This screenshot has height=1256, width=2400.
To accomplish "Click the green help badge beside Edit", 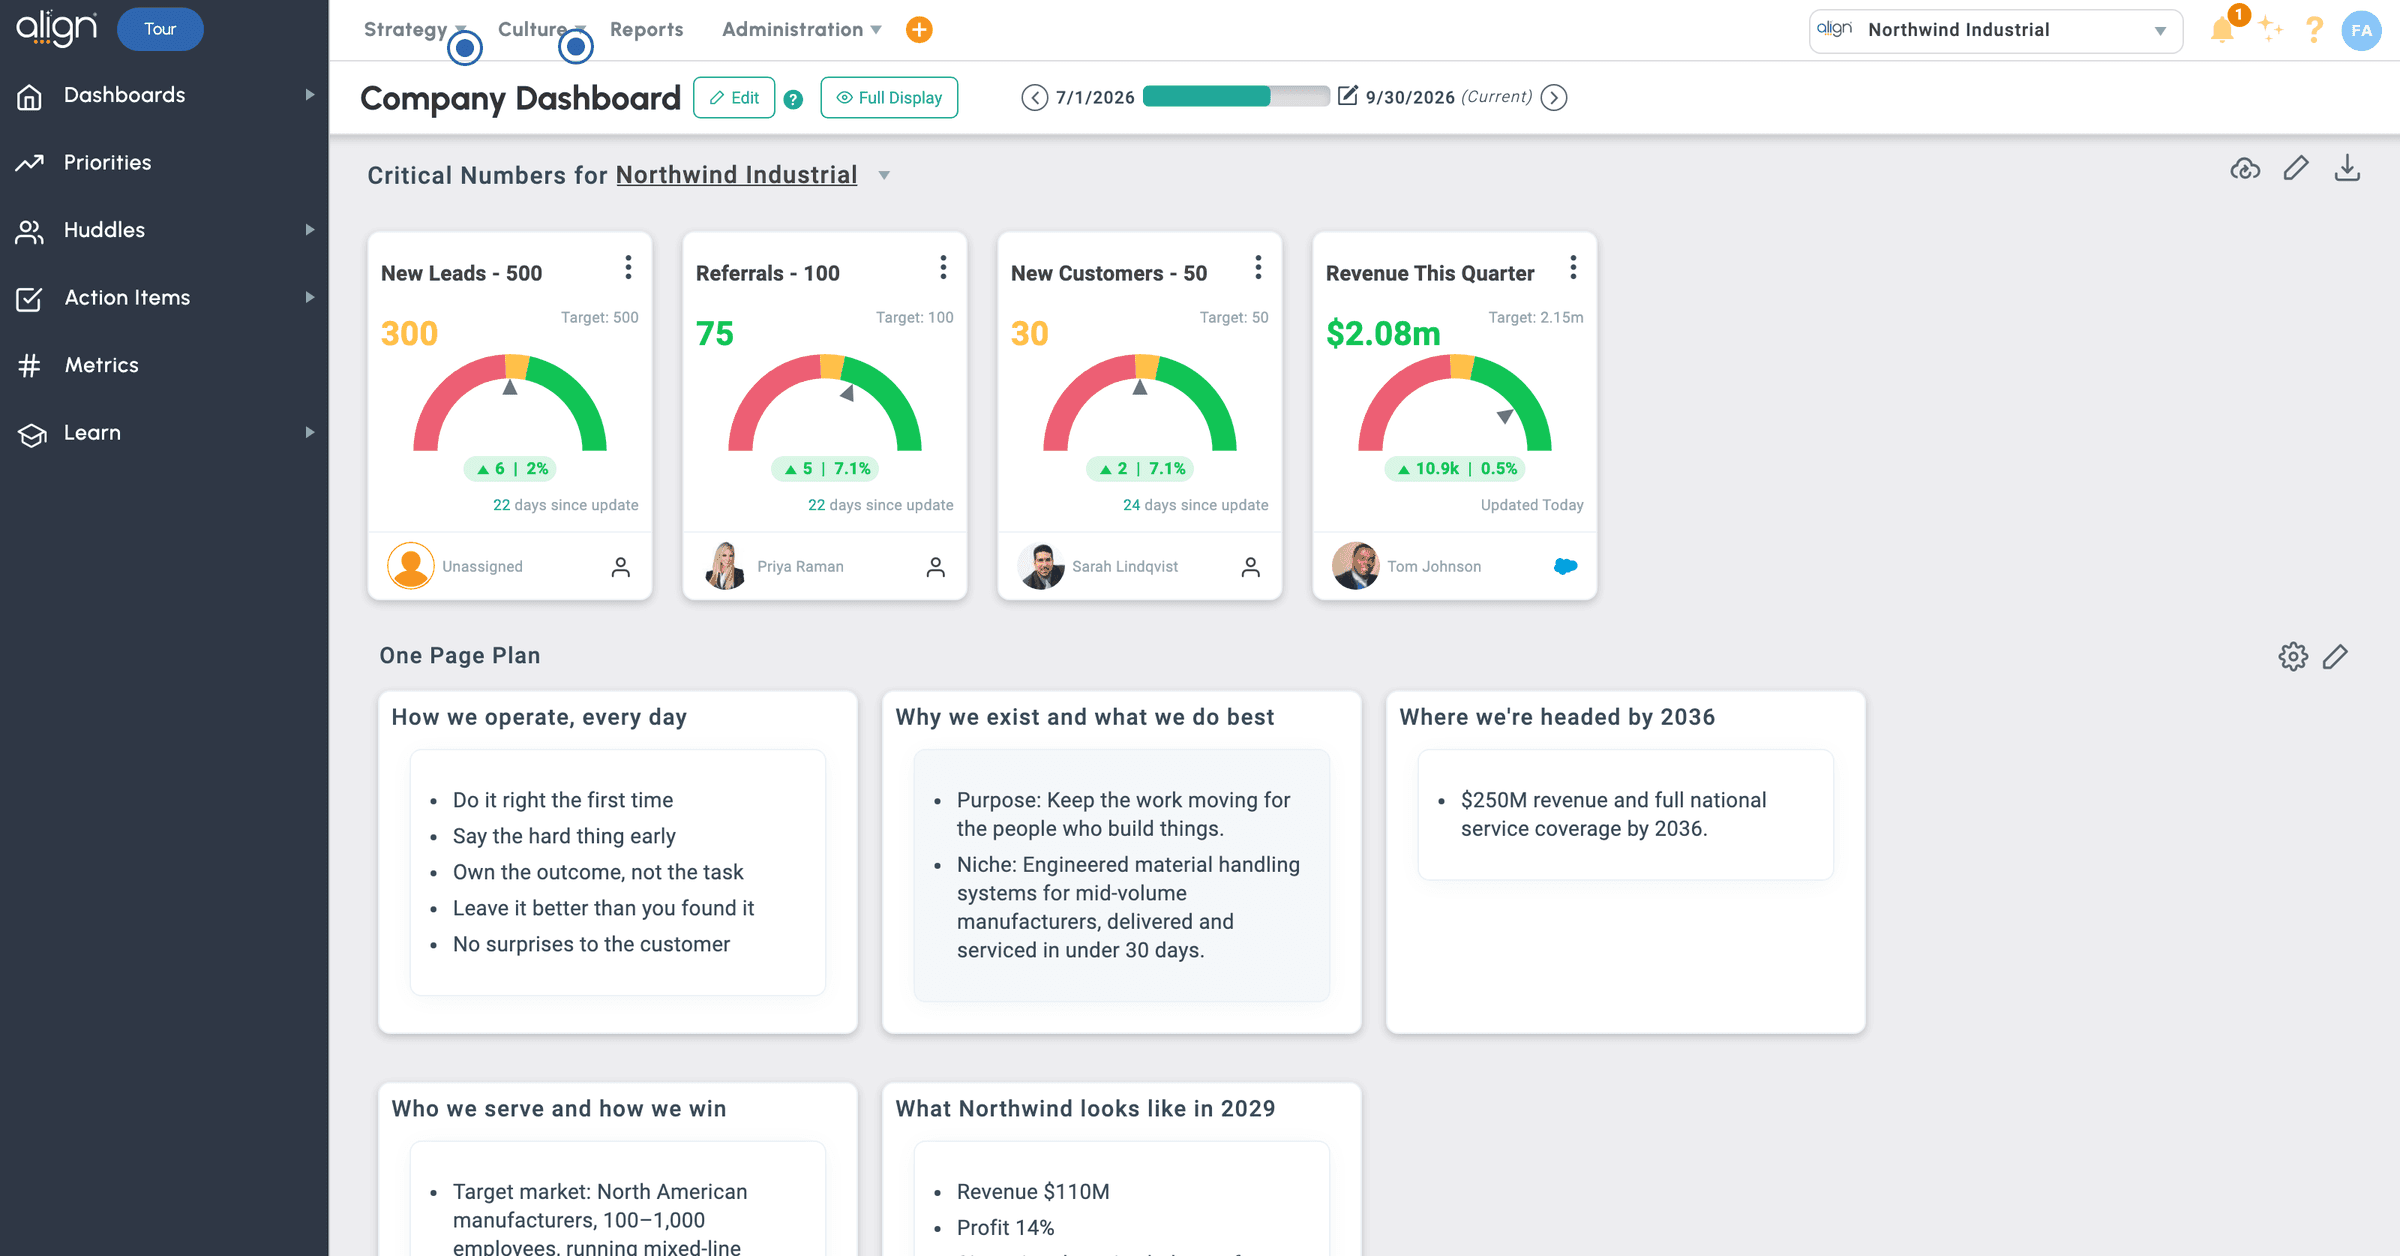I will [793, 99].
